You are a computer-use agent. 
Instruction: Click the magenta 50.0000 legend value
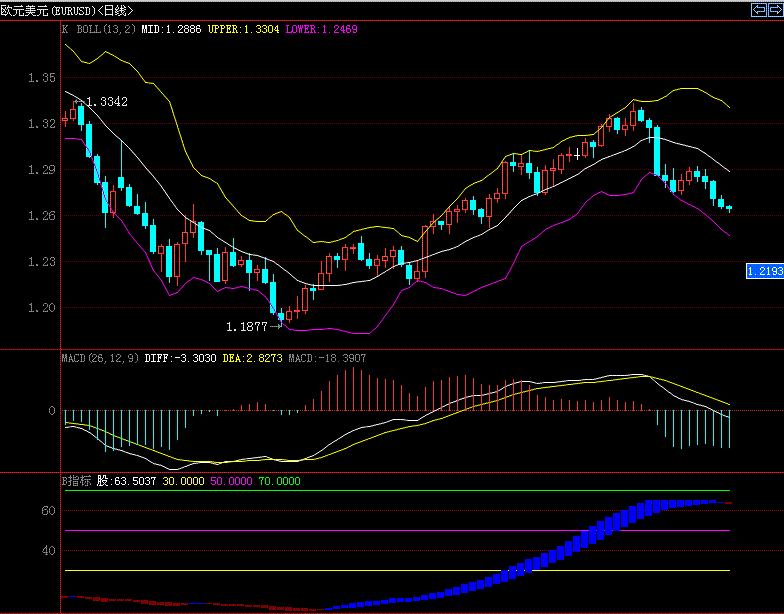click(231, 481)
